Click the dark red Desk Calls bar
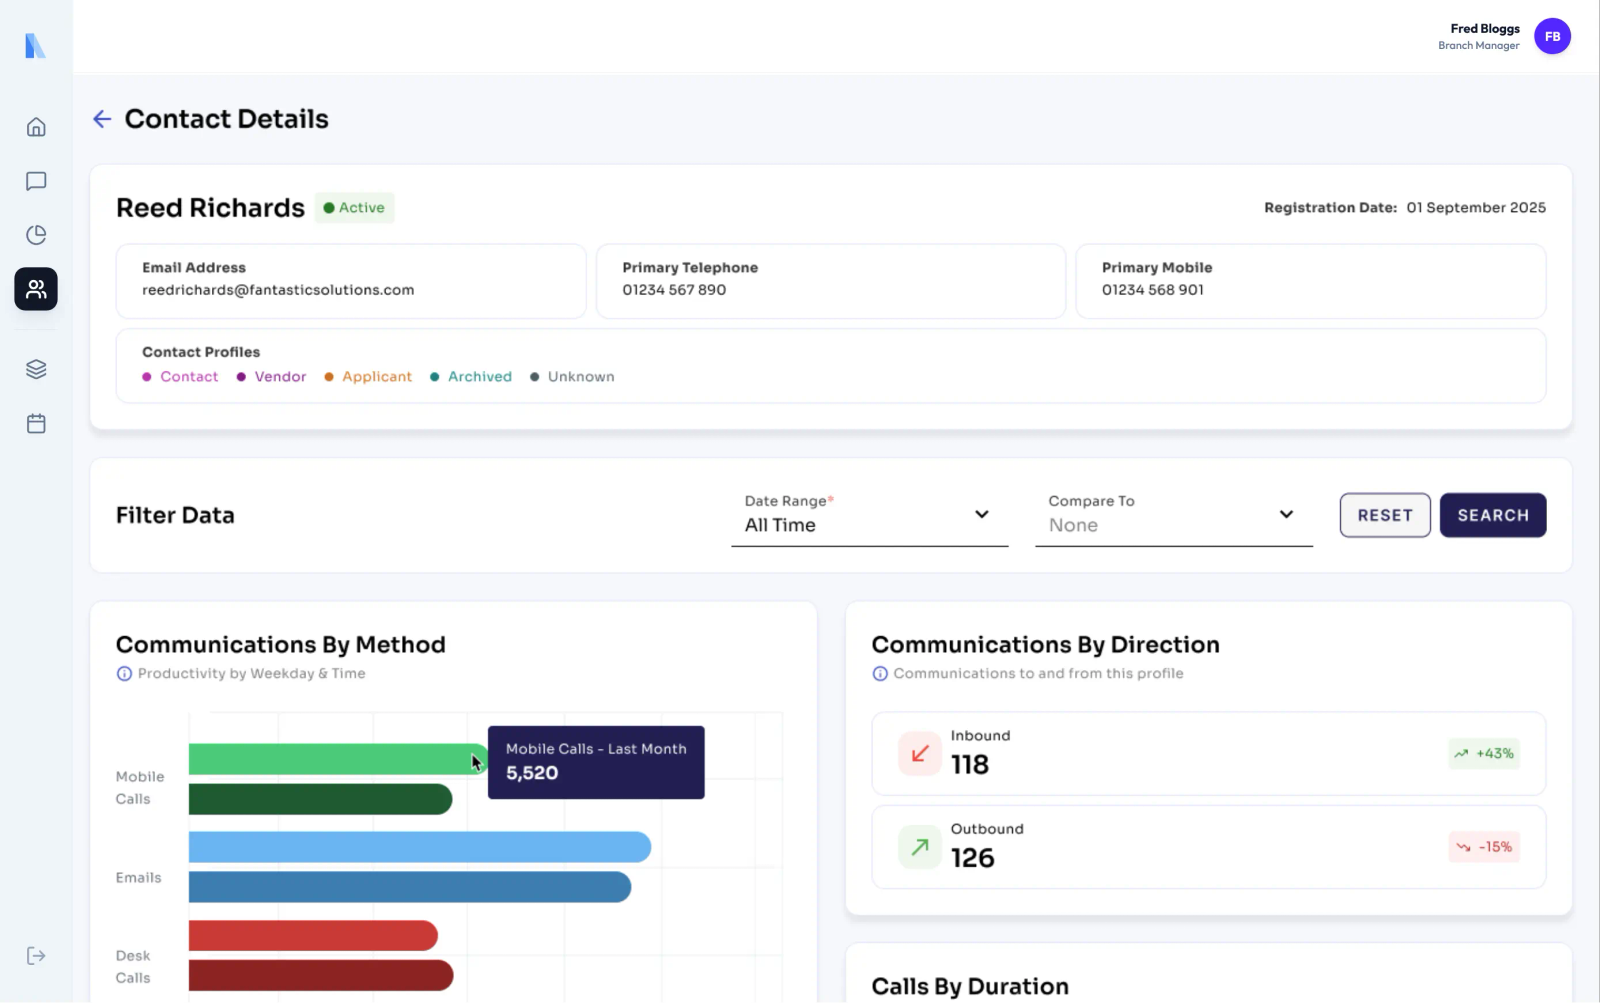The height and width of the screenshot is (1003, 1600). point(321,975)
